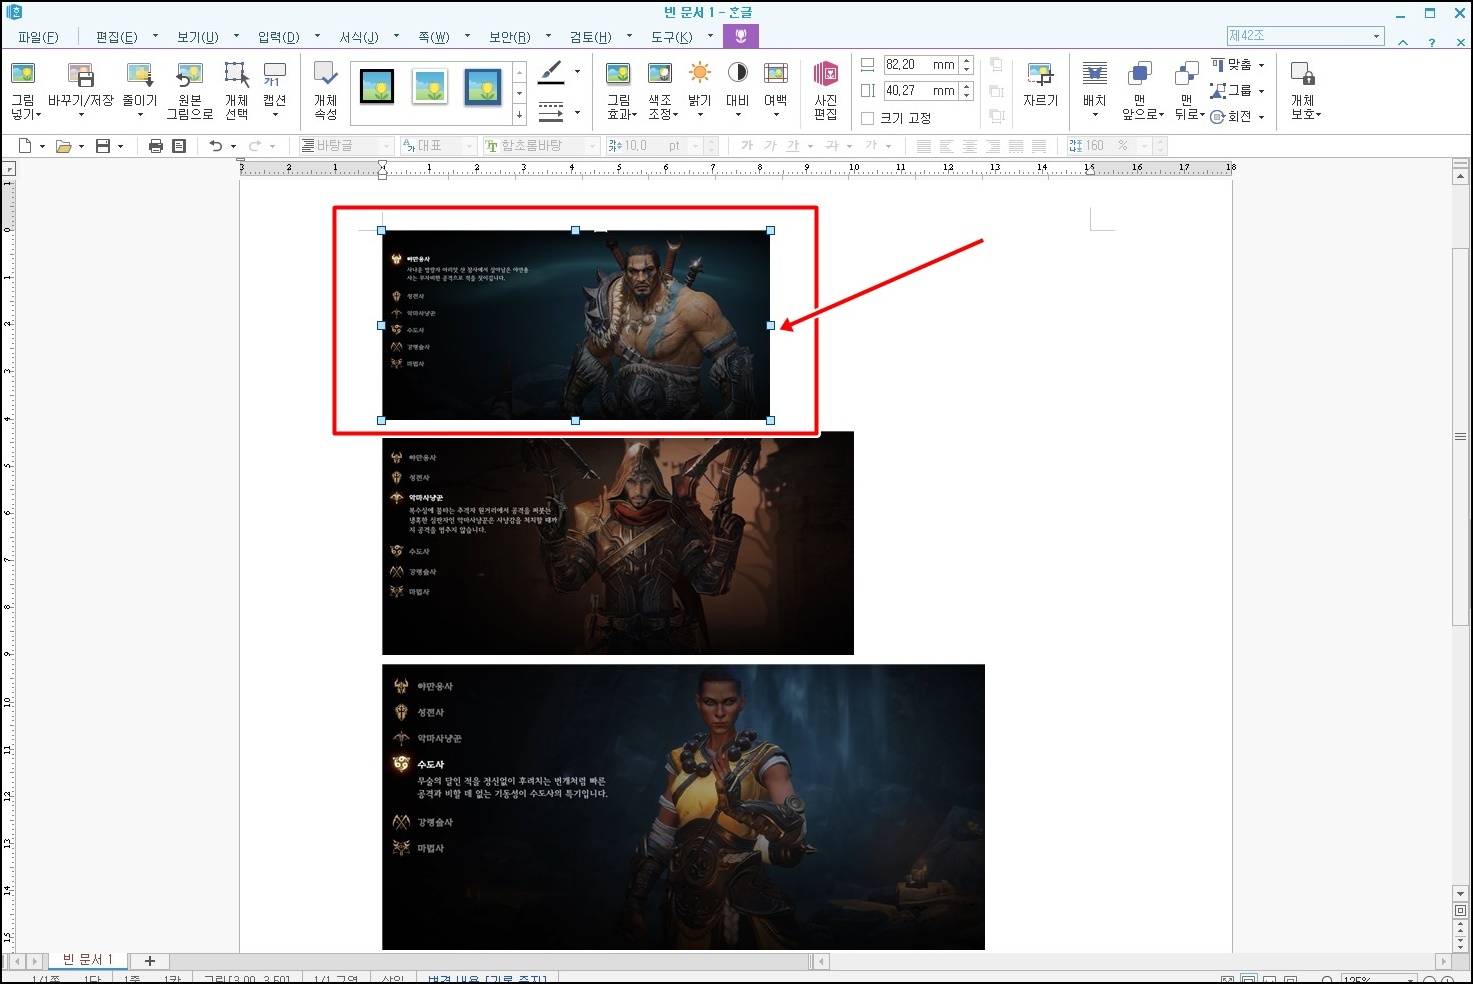Open the 보안(B) menu
Screen dimensions: 1473x984
point(510,37)
